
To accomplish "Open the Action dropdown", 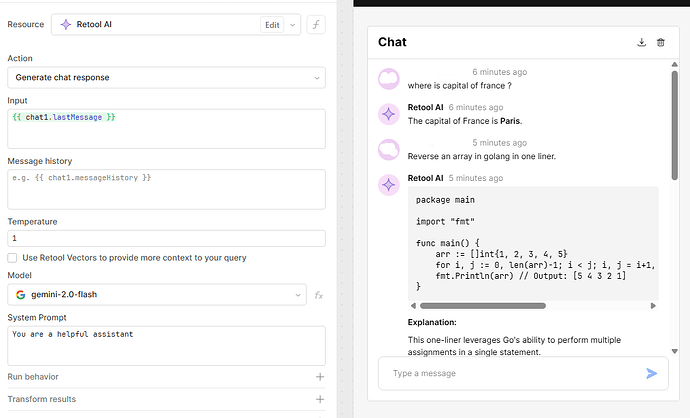I will click(x=166, y=78).
